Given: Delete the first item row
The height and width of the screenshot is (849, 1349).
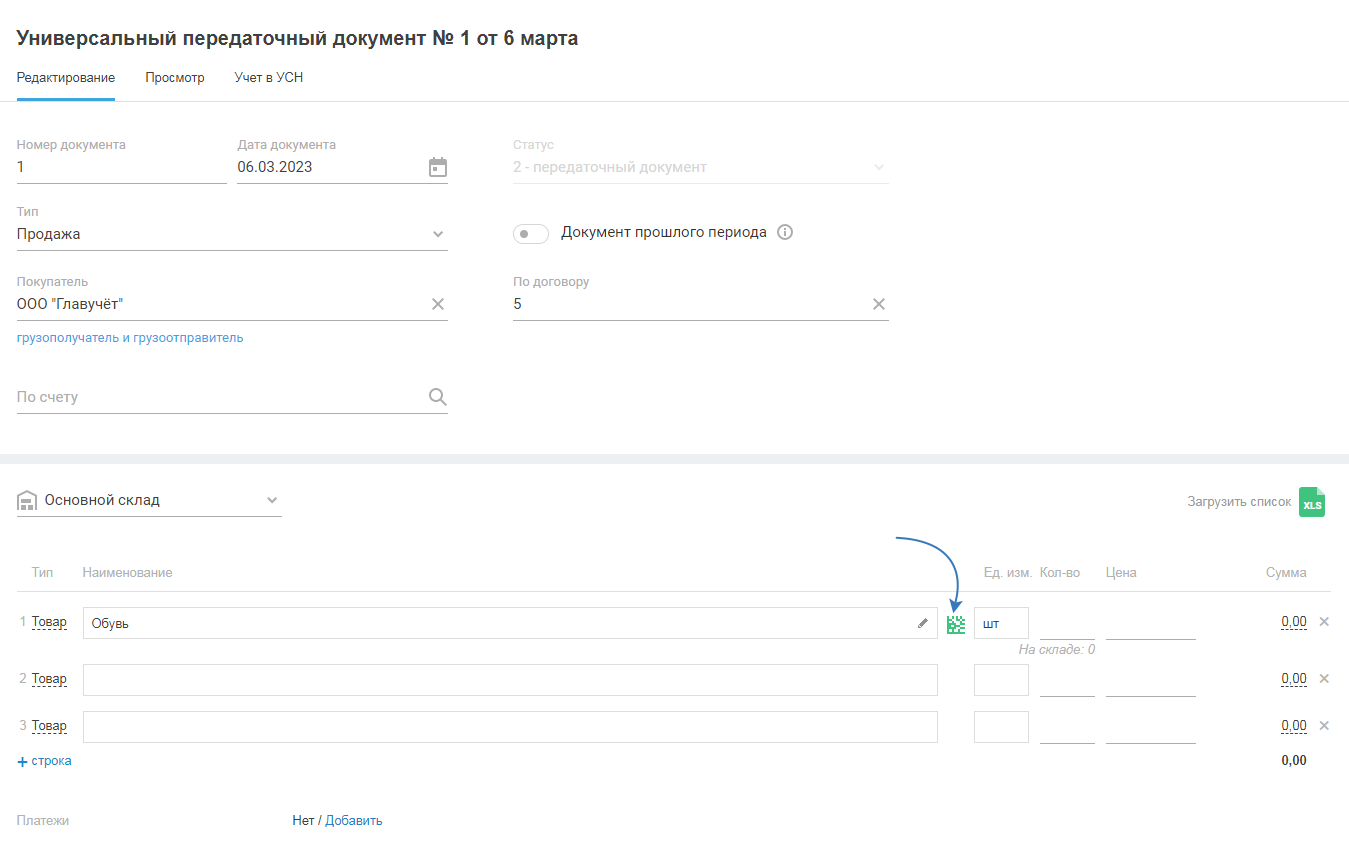Looking at the screenshot, I should click(x=1324, y=622).
